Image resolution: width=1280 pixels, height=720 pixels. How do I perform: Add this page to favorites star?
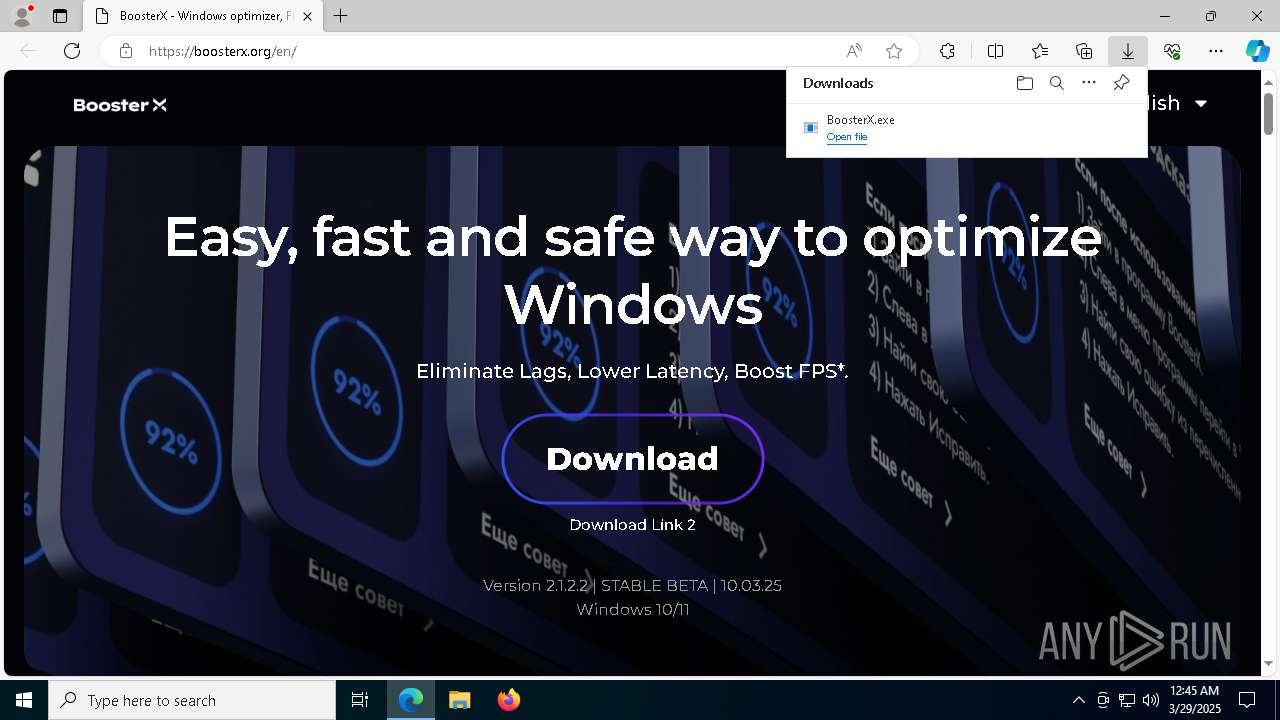(894, 51)
